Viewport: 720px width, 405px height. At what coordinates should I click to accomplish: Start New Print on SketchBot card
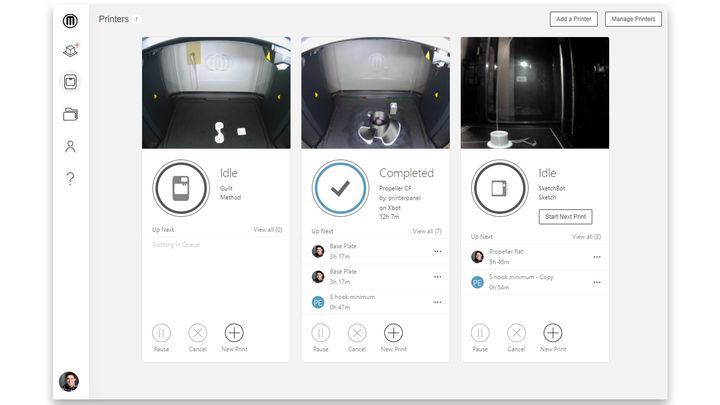552,333
